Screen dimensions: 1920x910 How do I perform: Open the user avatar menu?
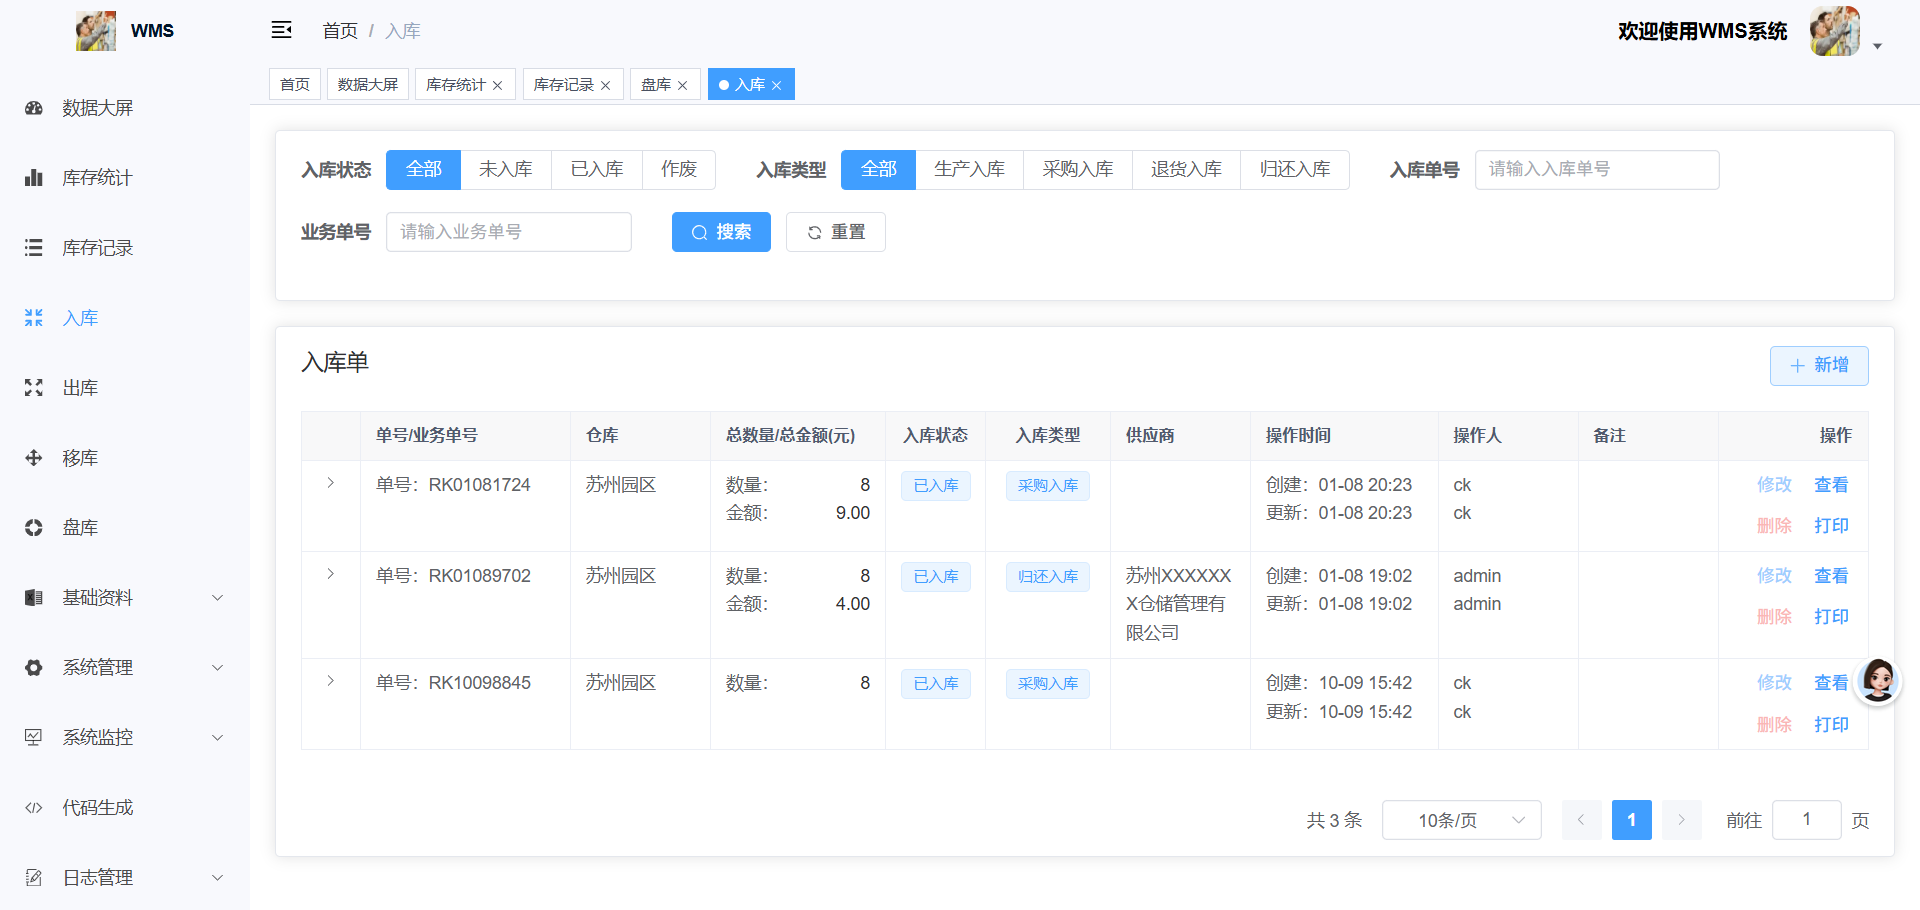click(1836, 30)
